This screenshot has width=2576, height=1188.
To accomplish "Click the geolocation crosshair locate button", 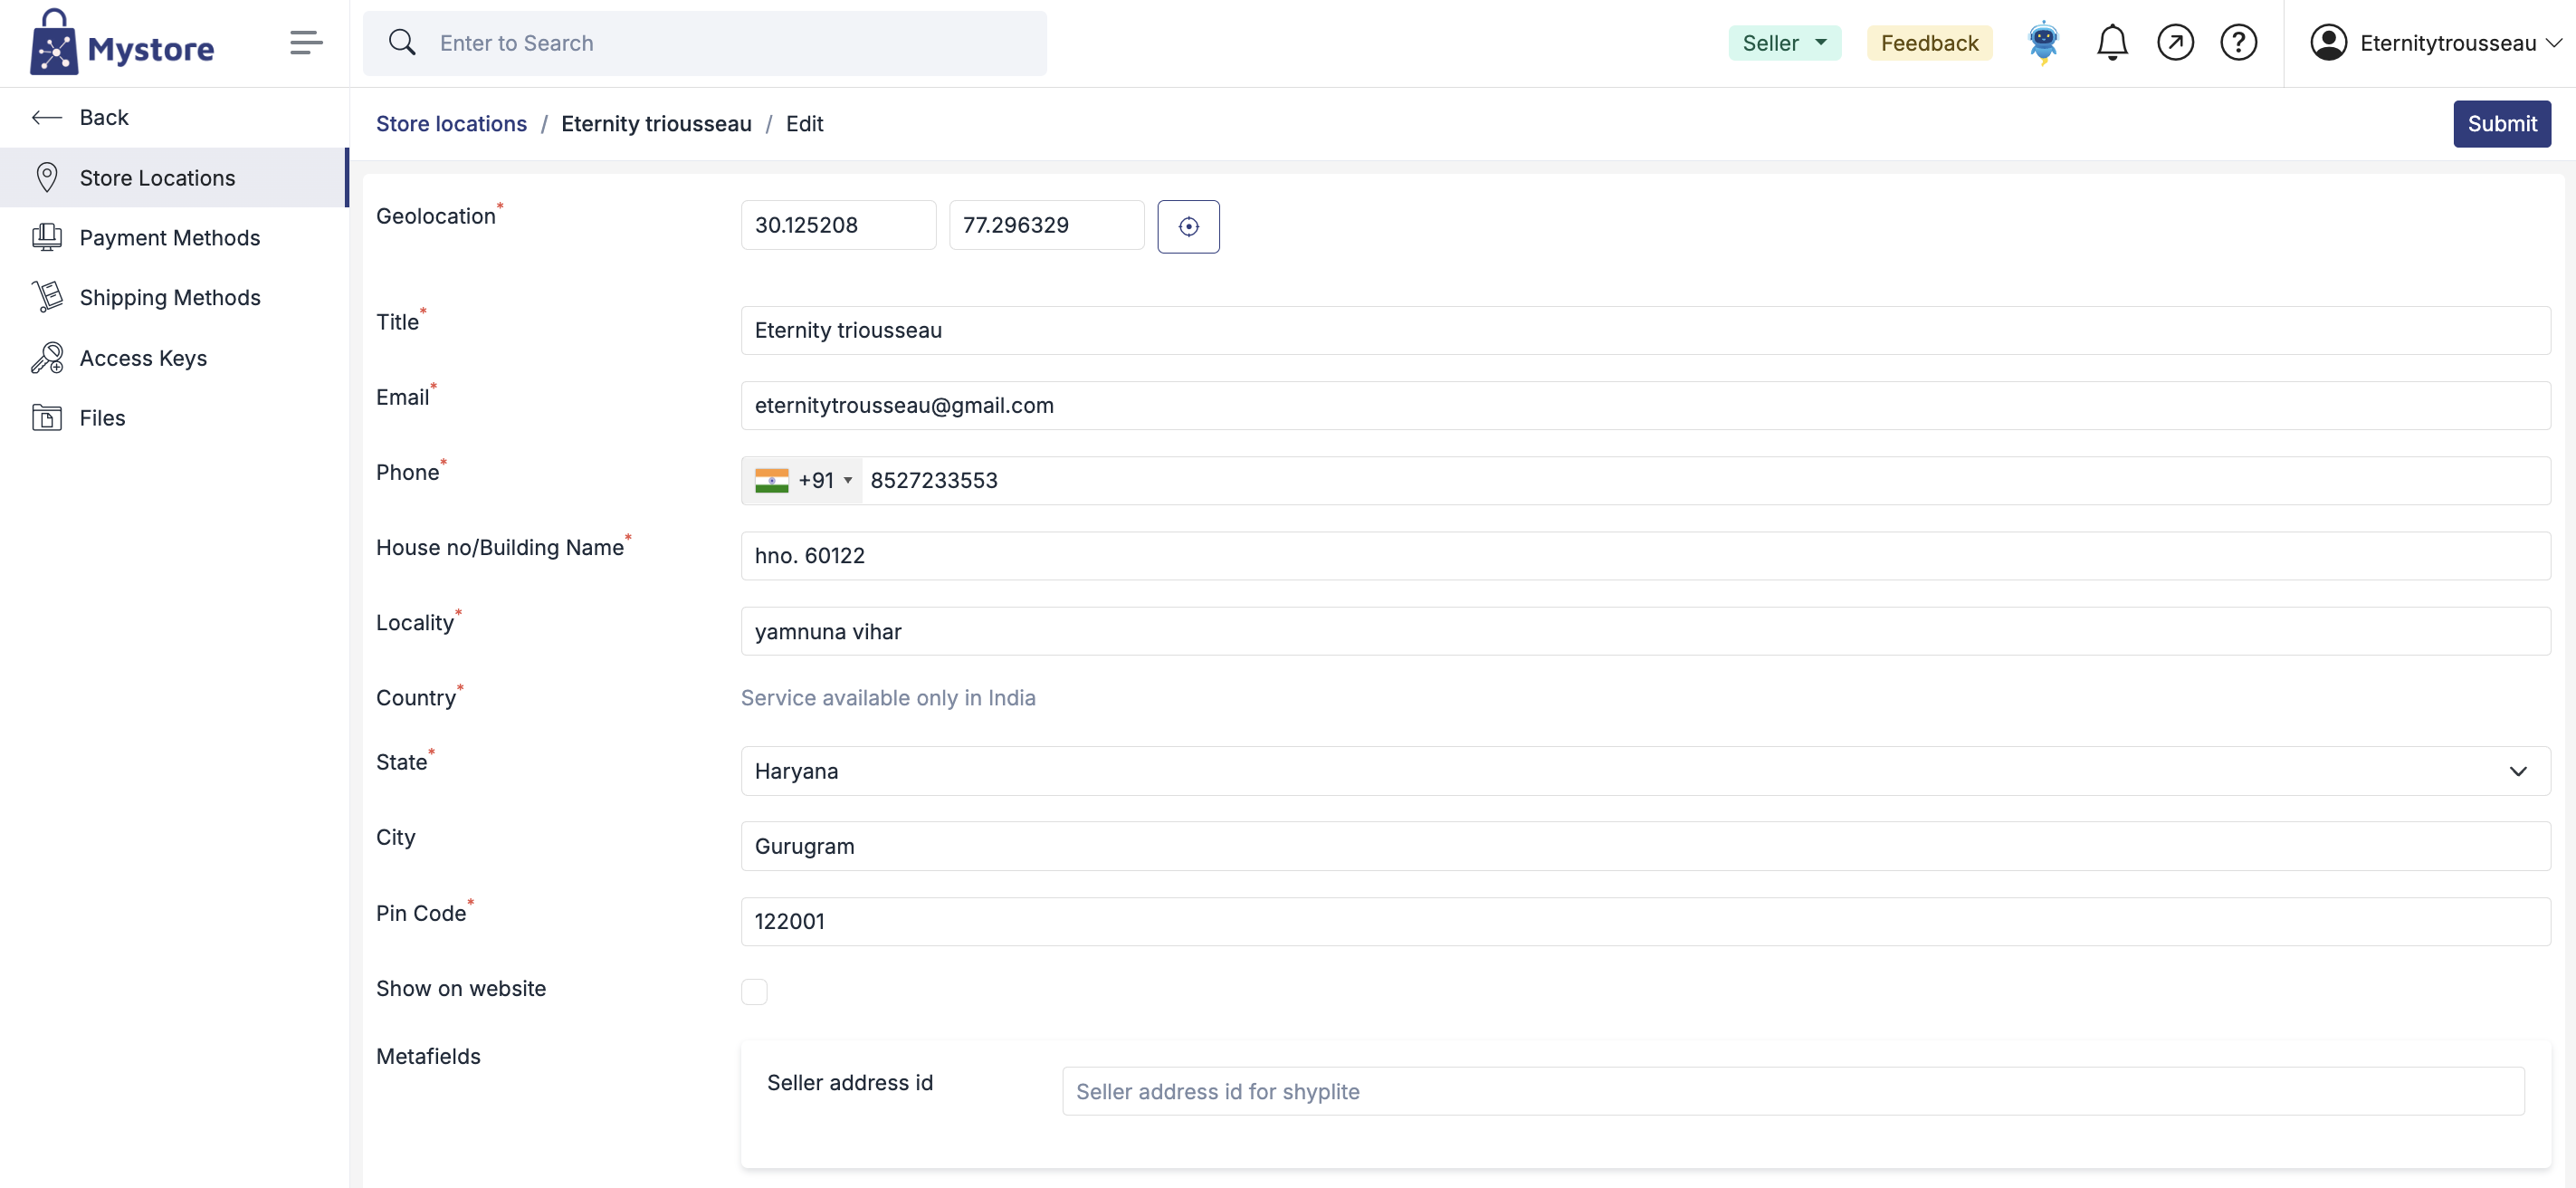I will (1188, 226).
